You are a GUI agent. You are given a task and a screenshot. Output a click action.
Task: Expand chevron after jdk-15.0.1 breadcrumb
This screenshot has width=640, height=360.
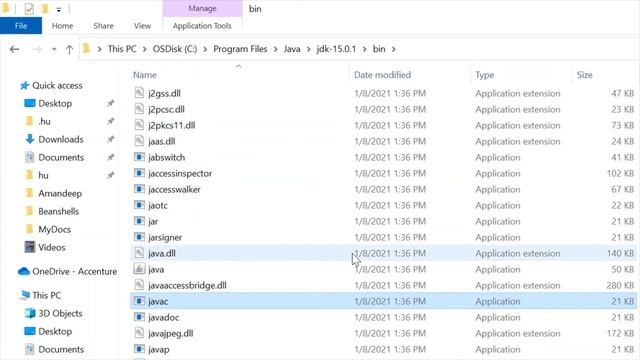364,49
